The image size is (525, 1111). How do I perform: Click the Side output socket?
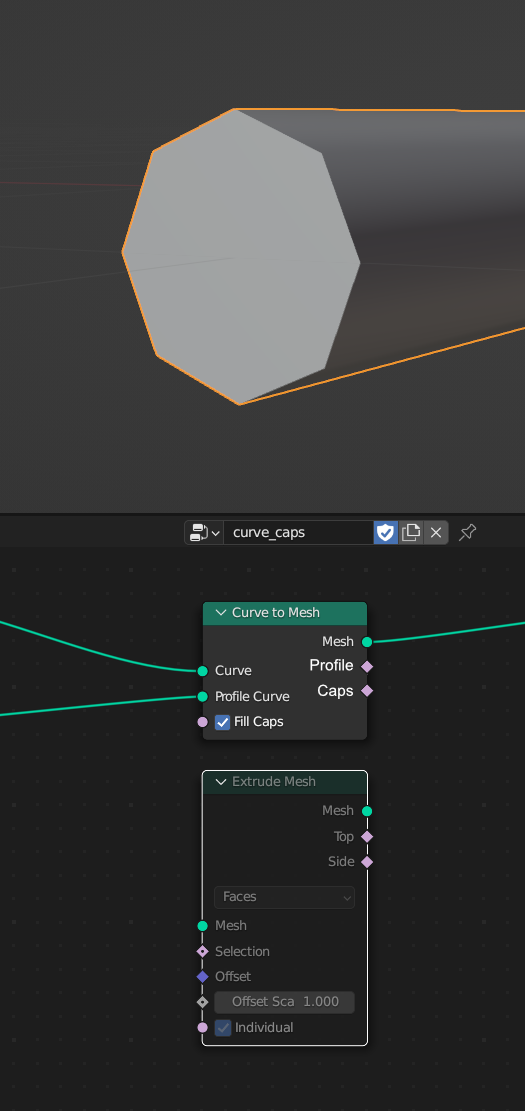point(367,862)
